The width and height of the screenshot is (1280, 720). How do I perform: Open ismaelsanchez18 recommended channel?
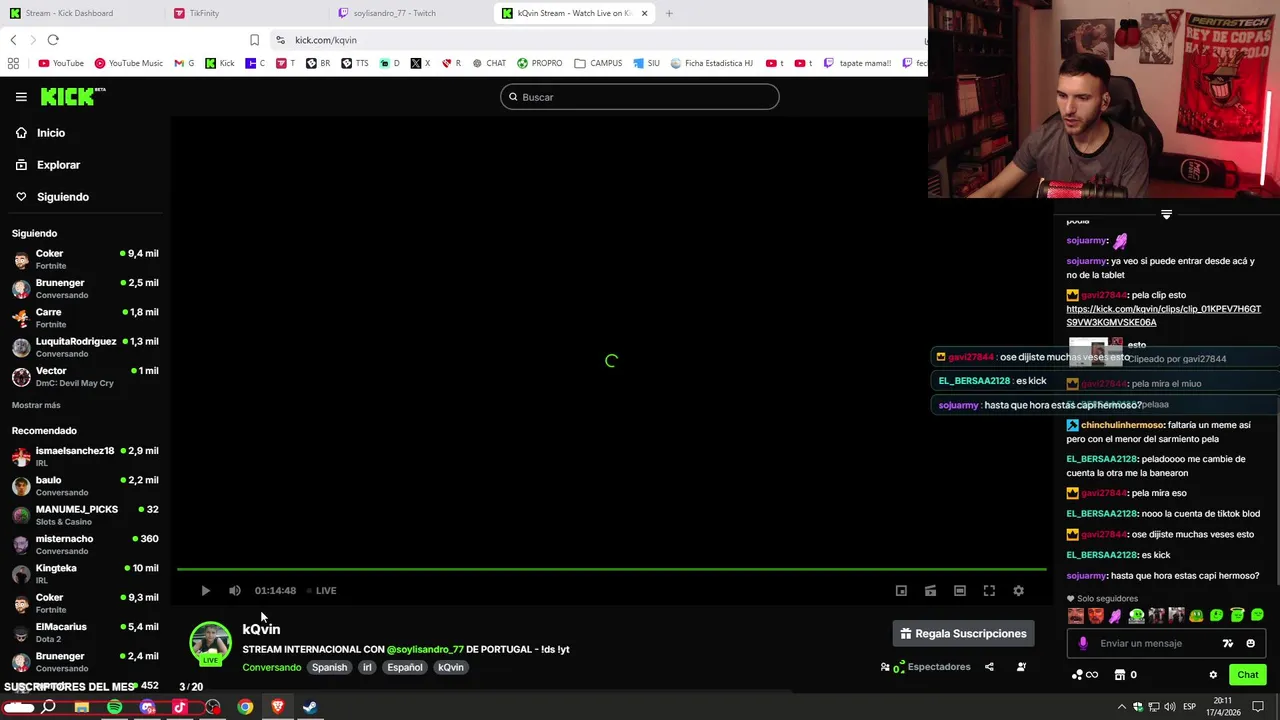coord(85,456)
